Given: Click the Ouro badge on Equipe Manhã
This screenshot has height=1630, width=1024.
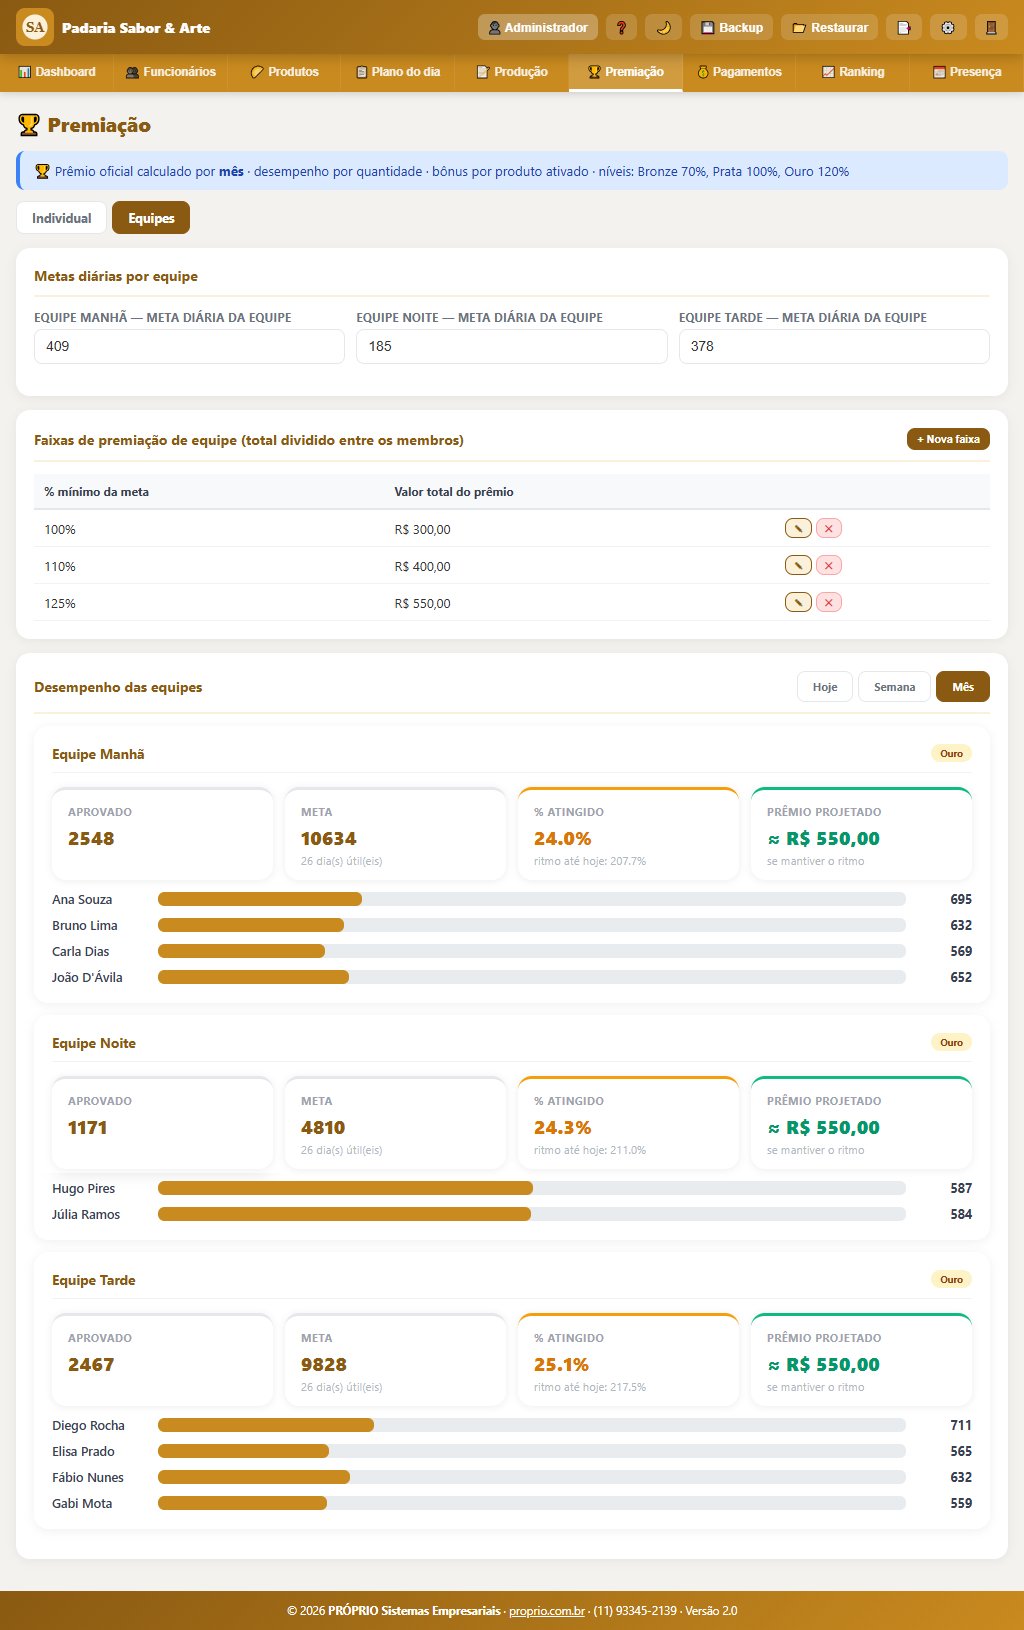Looking at the screenshot, I should click(x=951, y=754).
